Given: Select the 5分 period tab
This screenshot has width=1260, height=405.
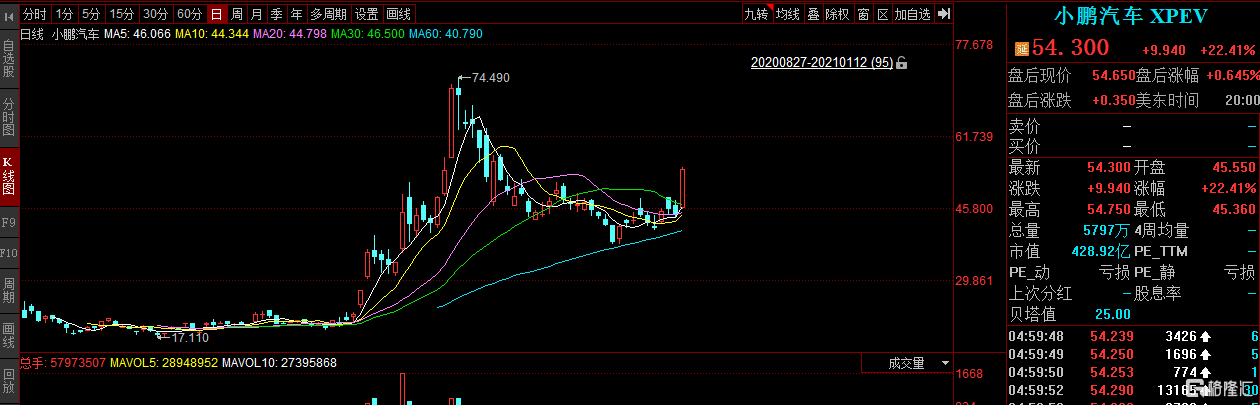Looking at the screenshot, I should [92, 14].
